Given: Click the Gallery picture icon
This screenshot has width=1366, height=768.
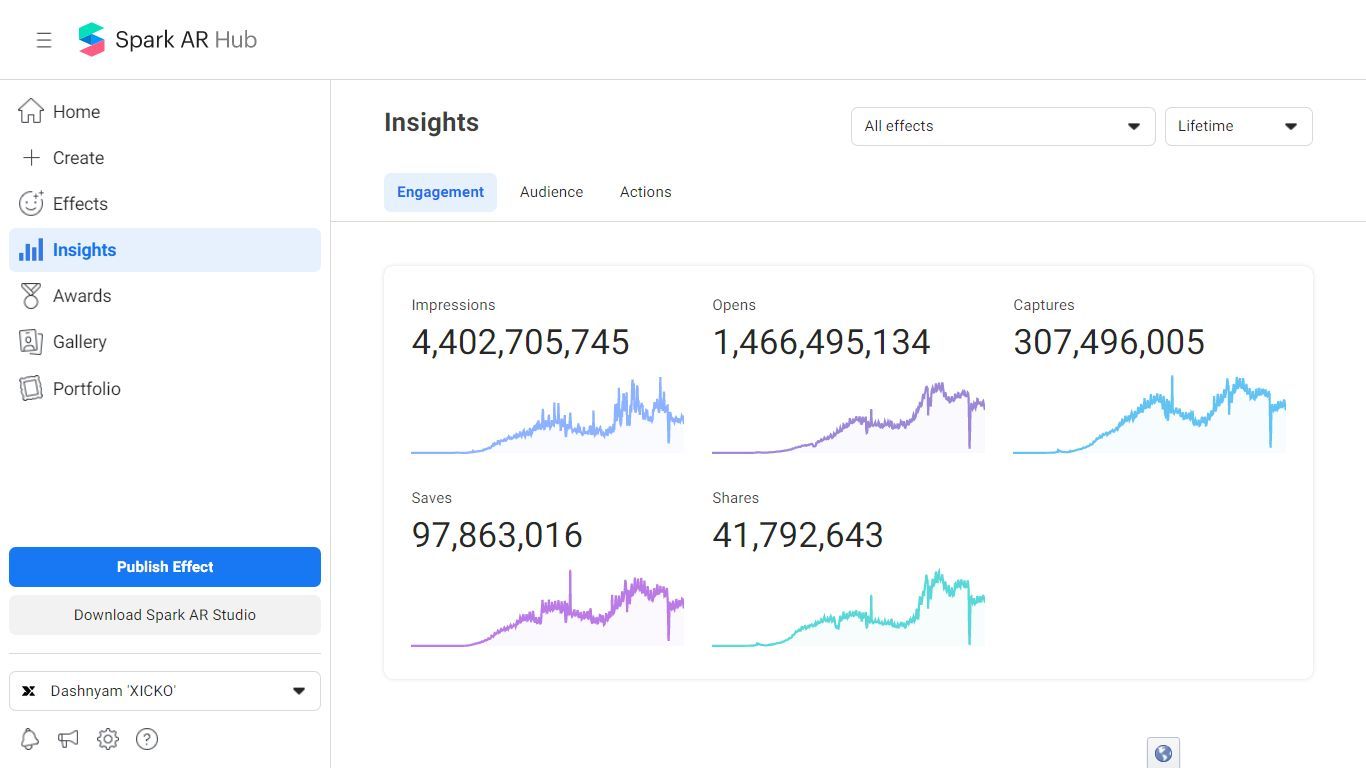Looking at the screenshot, I should coord(31,342).
